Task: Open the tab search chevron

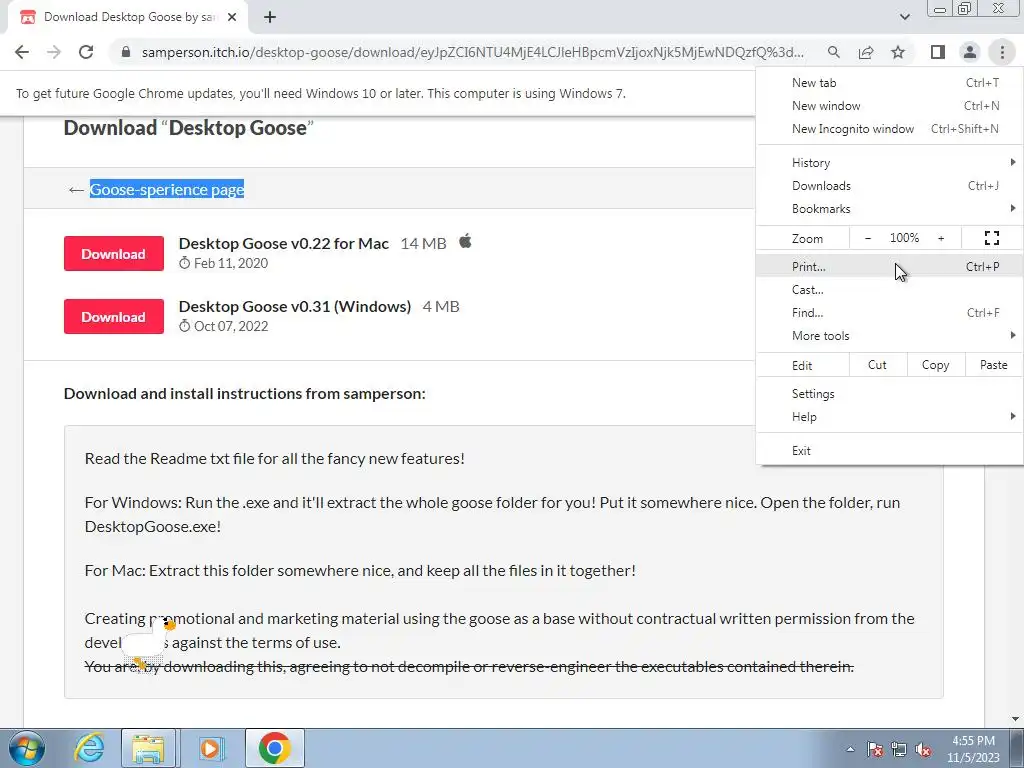Action: pos(904,17)
